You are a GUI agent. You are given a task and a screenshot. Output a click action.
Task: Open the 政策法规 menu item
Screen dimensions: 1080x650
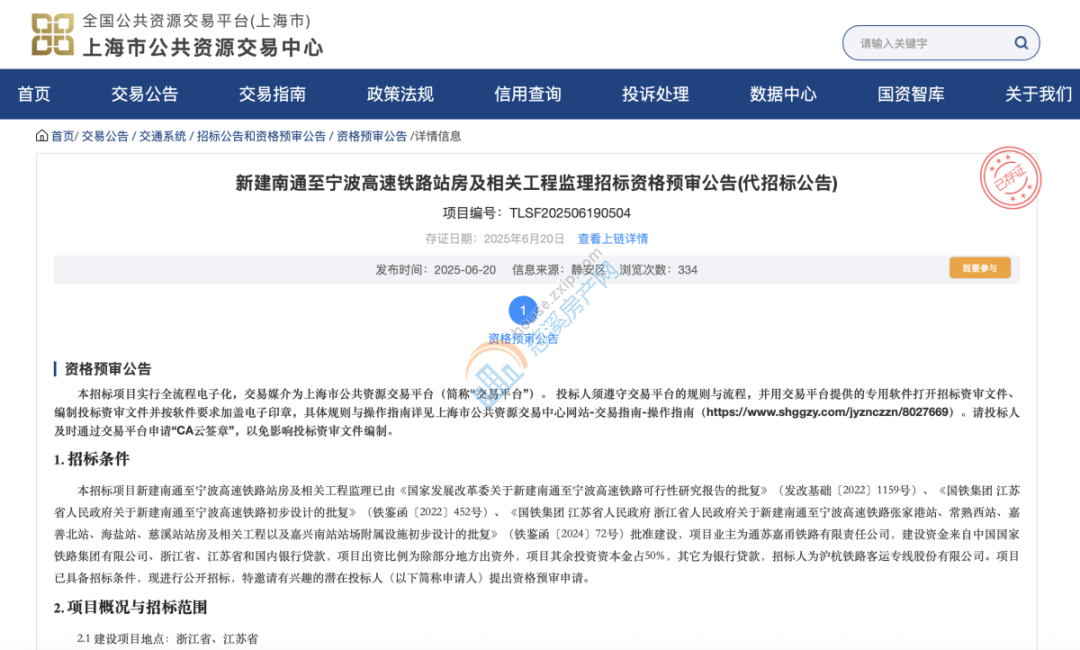(x=400, y=94)
